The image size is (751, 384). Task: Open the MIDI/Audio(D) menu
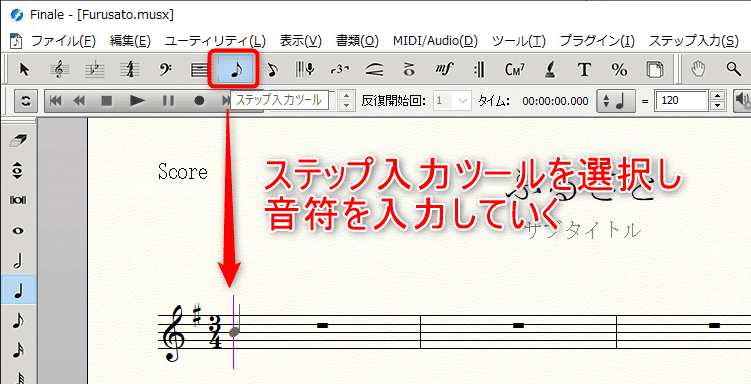point(435,41)
